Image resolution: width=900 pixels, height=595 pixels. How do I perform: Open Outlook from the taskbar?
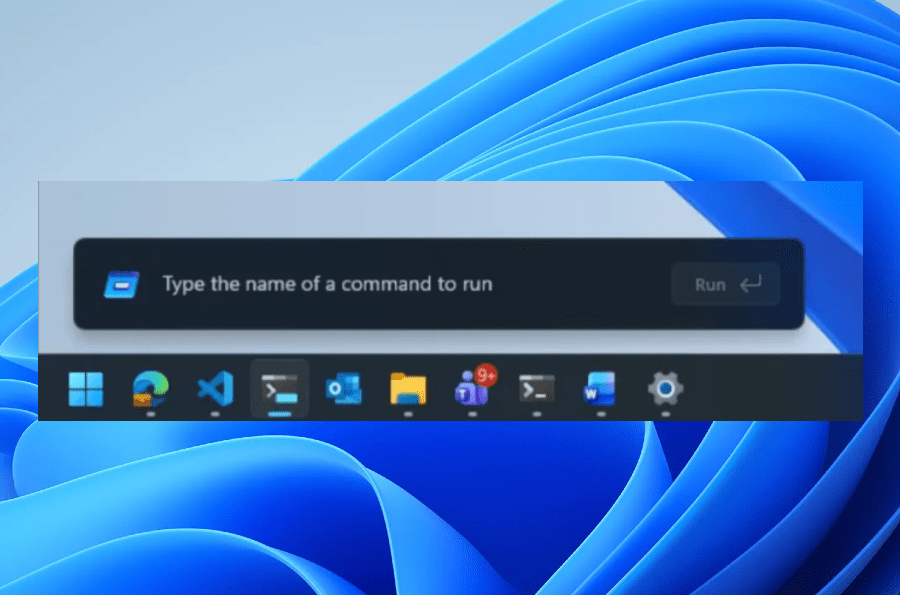(x=344, y=389)
